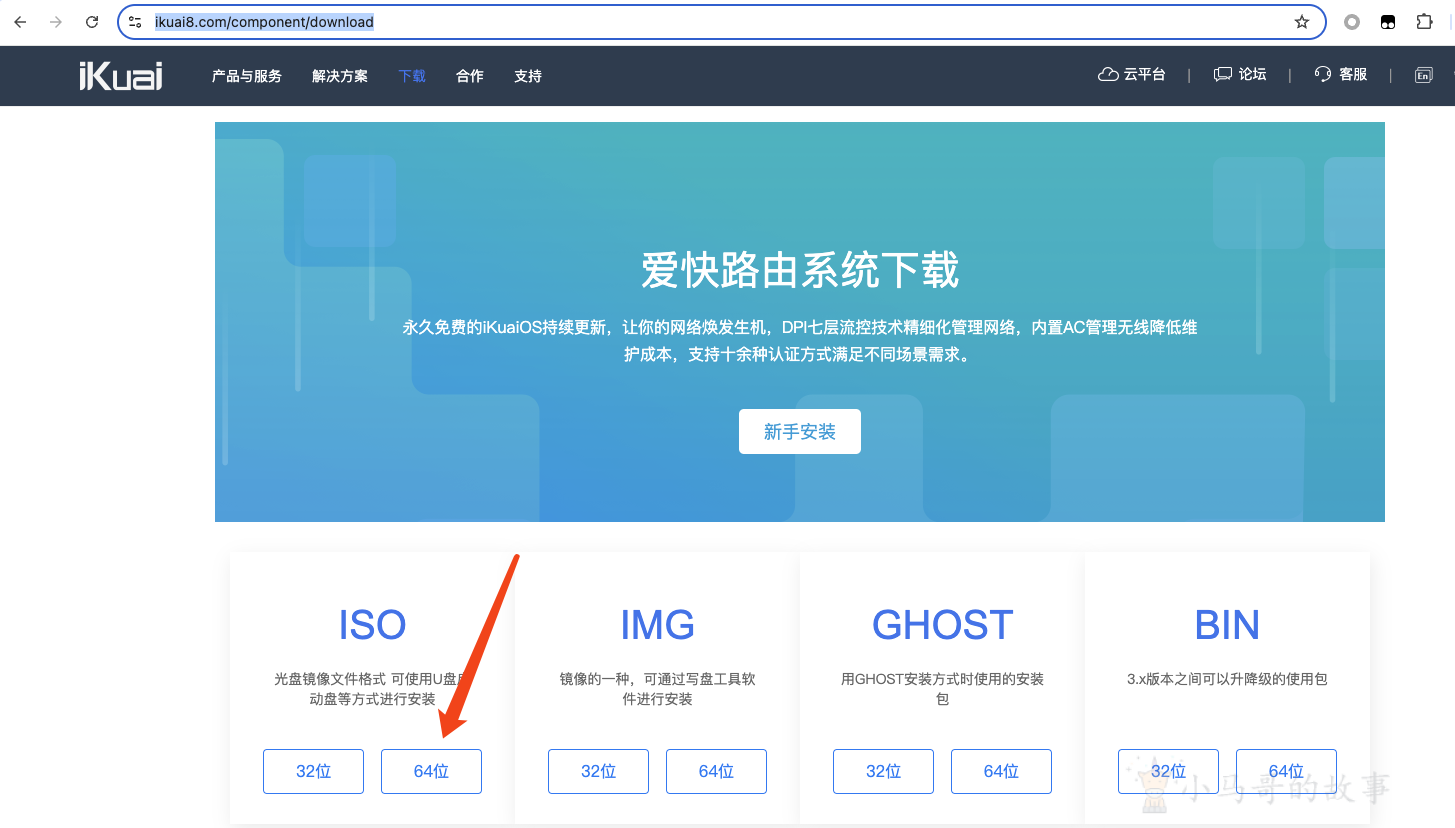
Task: Download the BIN 64位 version
Action: [1286, 771]
